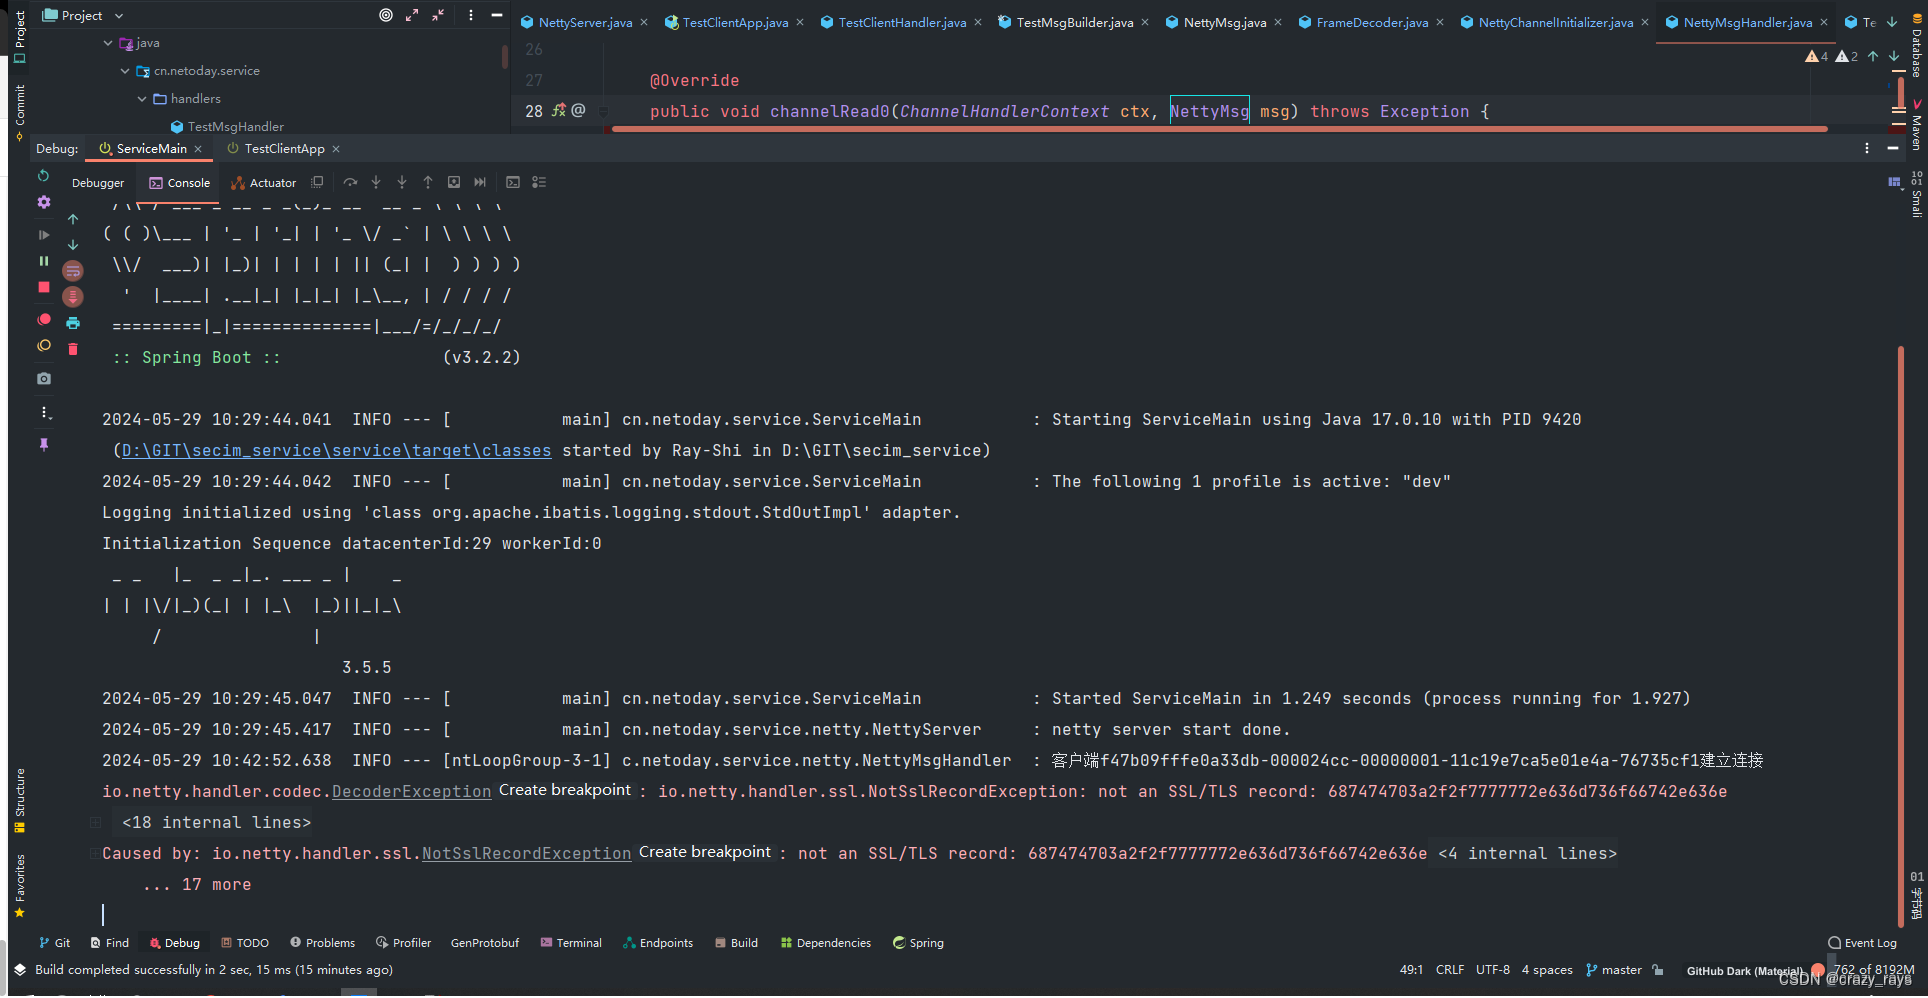The image size is (1928, 998).
Task: Close the NettyMsg.java editor tab
Action: [x=1278, y=22]
